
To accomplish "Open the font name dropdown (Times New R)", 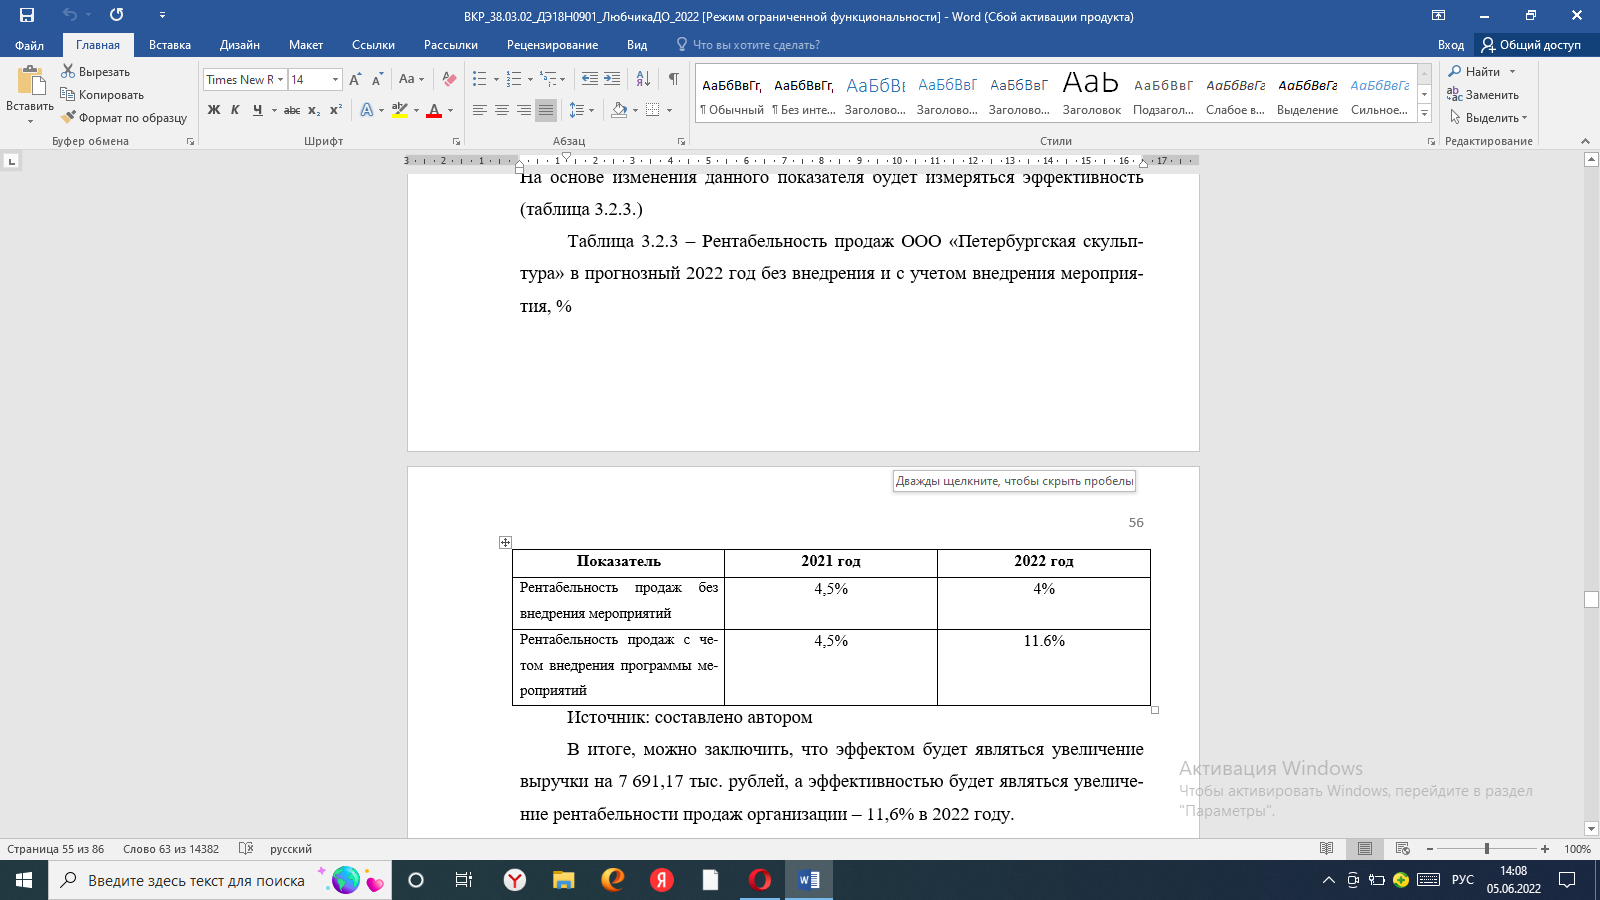I will [x=281, y=80].
